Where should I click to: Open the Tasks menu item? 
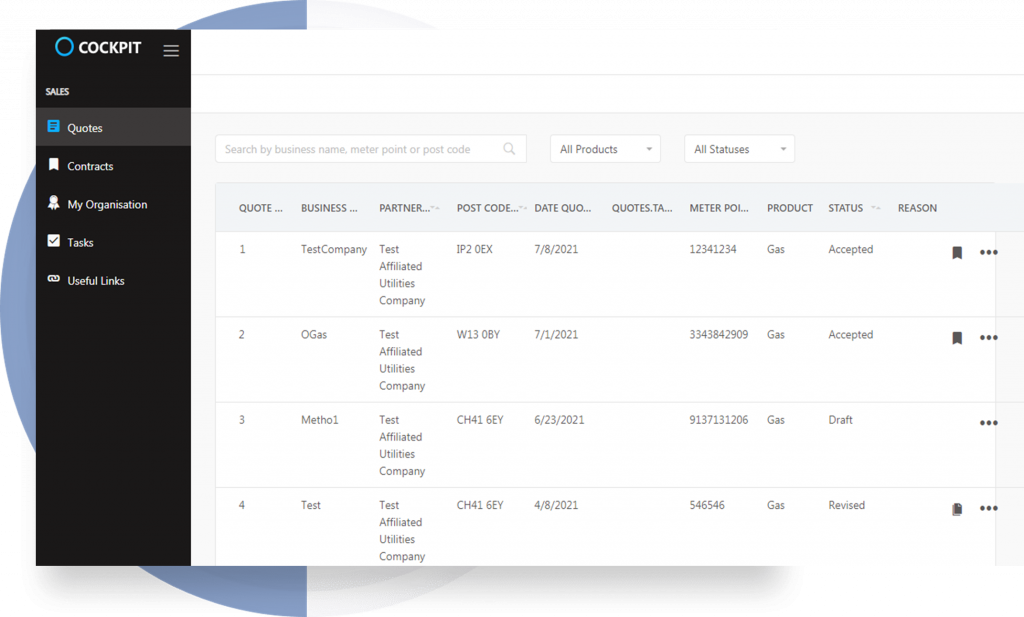pyautogui.click(x=114, y=242)
